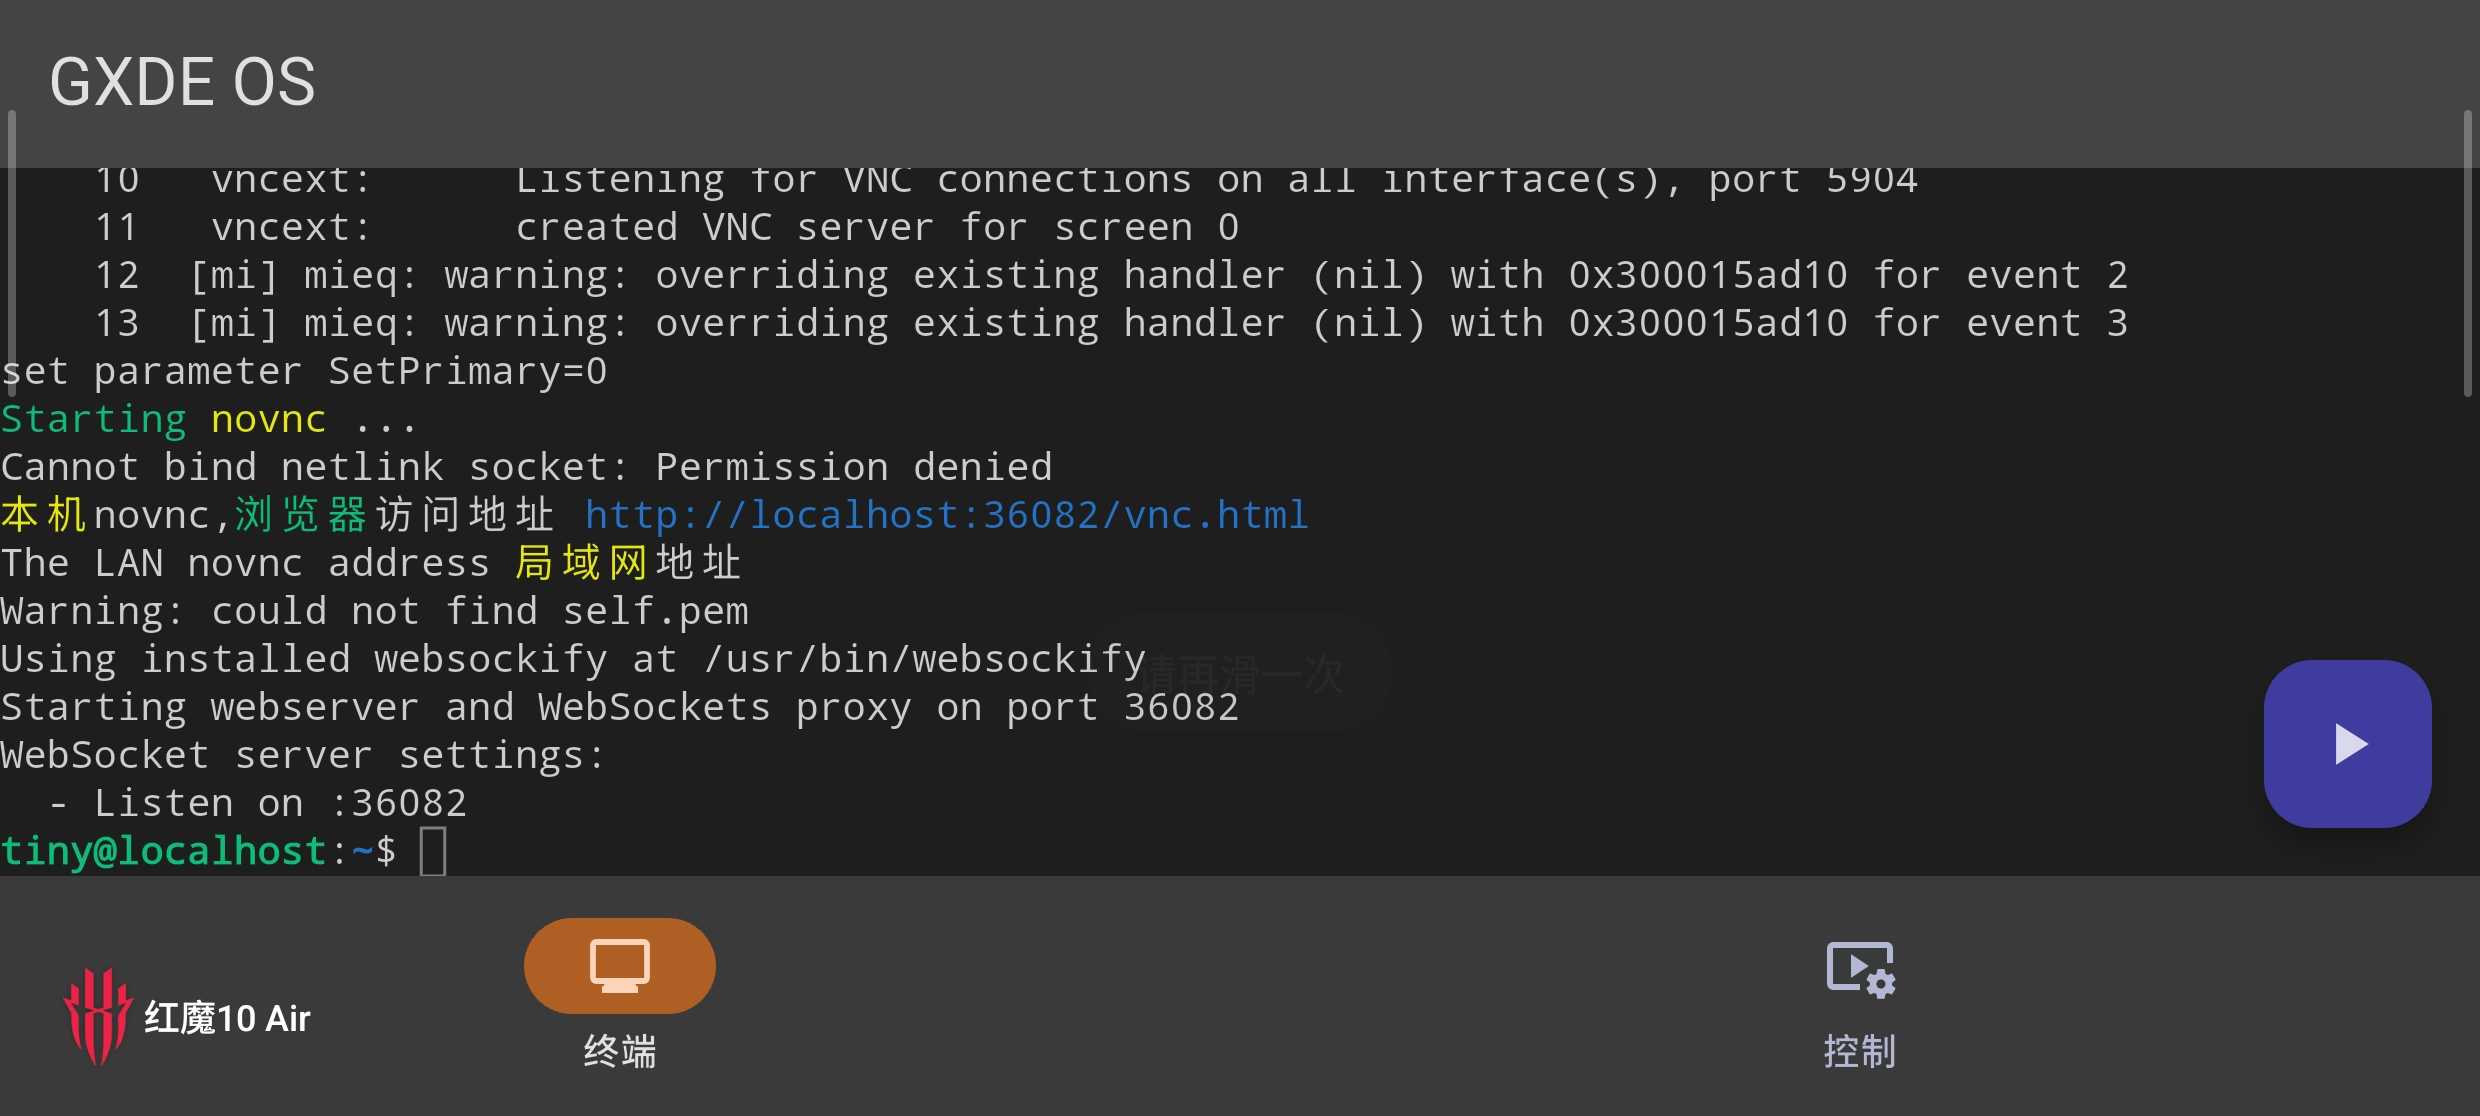Click the terminal cursor at the prompt
The width and height of the screenshot is (2480, 1116).
coord(433,852)
